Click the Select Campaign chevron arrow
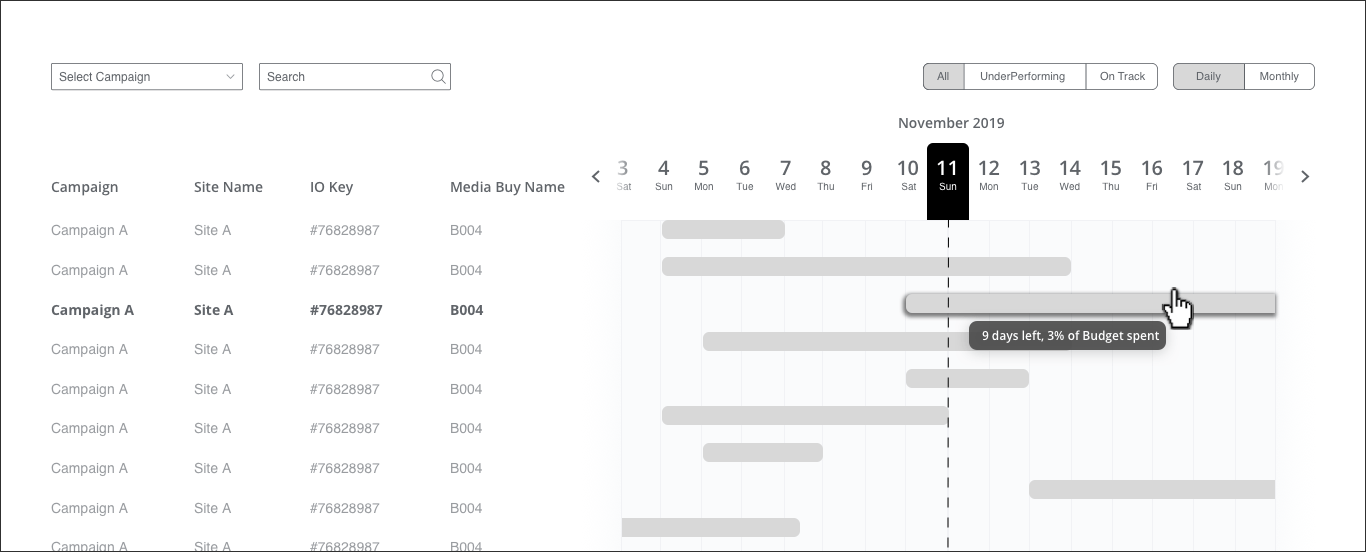 [x=231, y=76]
